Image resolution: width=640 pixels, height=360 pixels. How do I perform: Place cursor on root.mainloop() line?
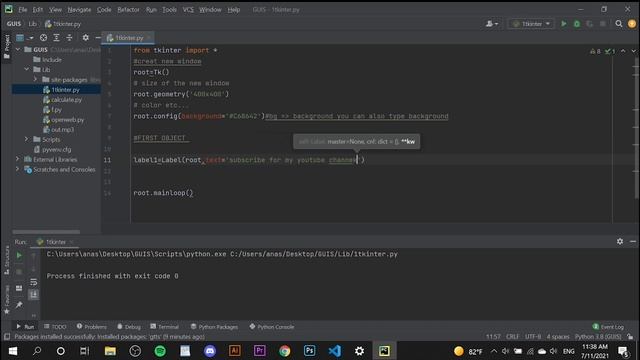(x=163, y=193)
